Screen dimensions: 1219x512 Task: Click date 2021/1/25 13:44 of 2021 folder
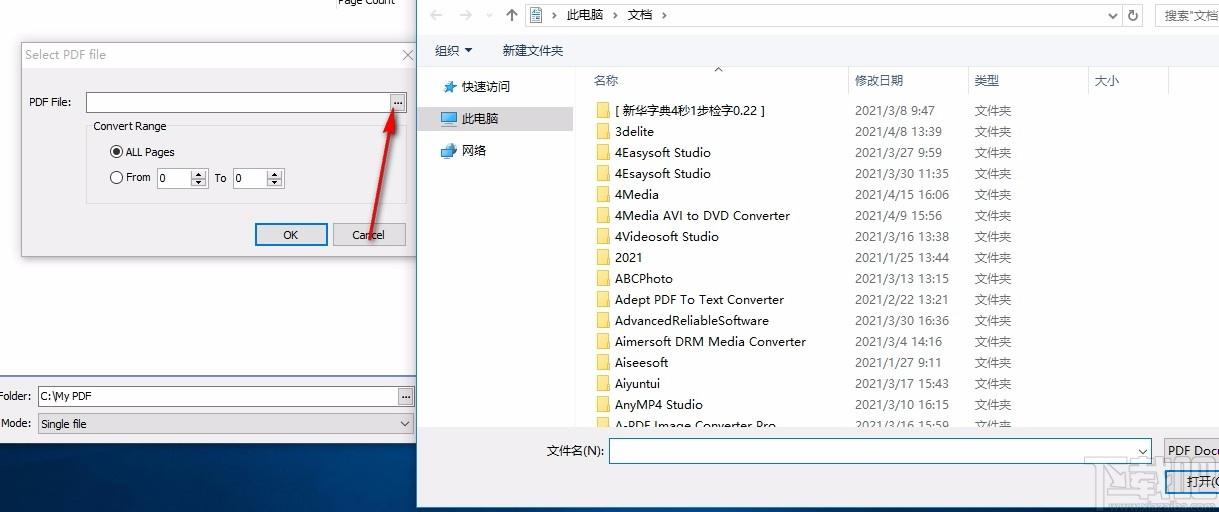[902, 257]
